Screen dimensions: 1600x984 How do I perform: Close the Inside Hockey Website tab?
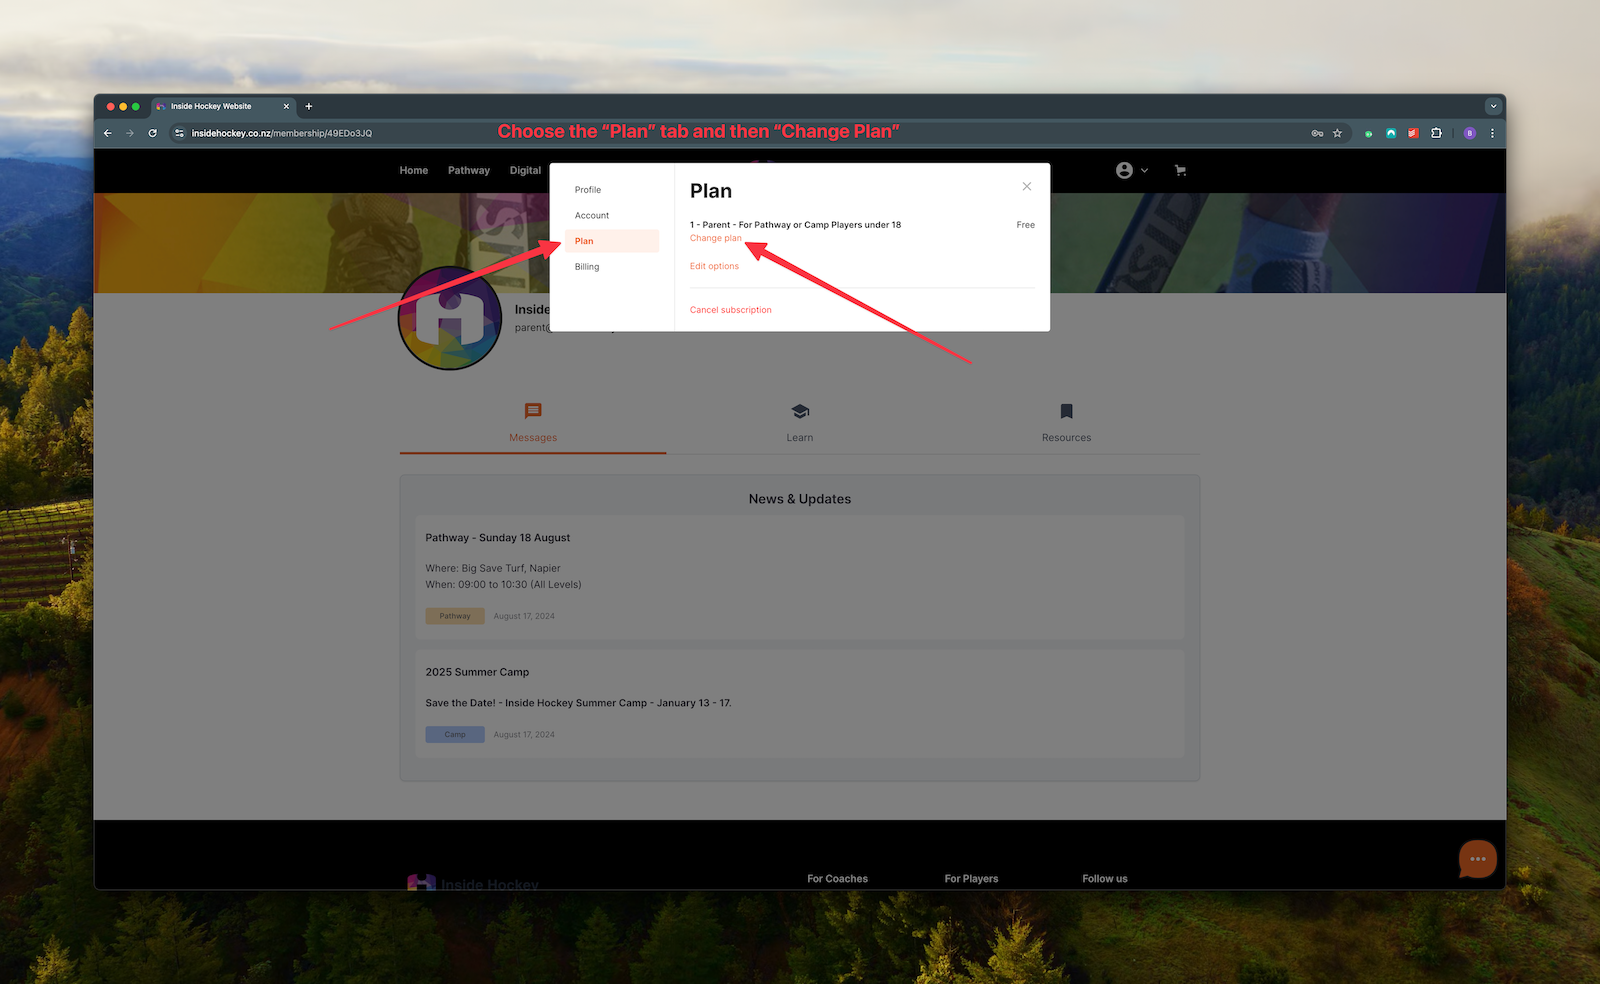coord(286,106)
